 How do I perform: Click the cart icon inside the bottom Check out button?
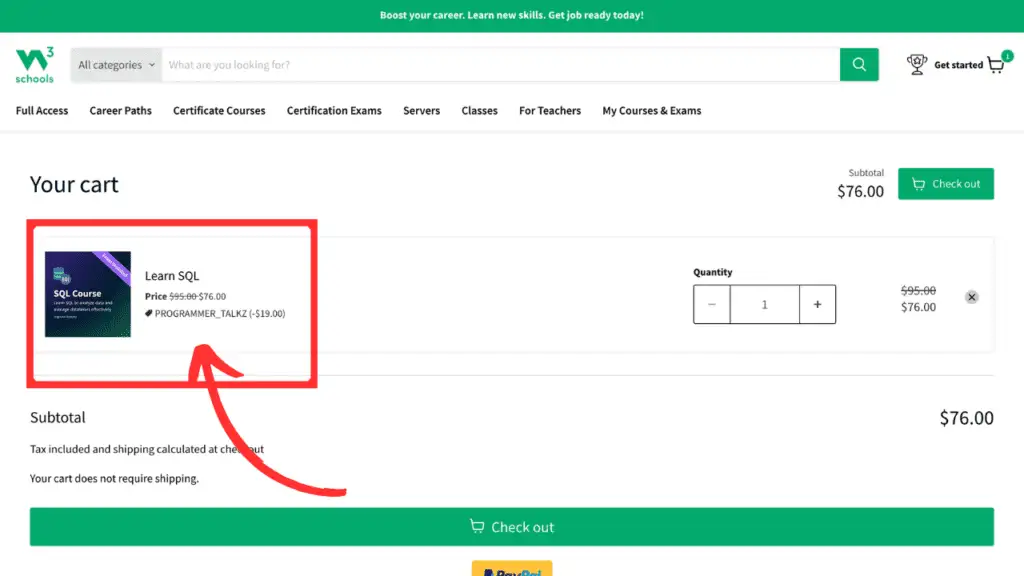478,527
